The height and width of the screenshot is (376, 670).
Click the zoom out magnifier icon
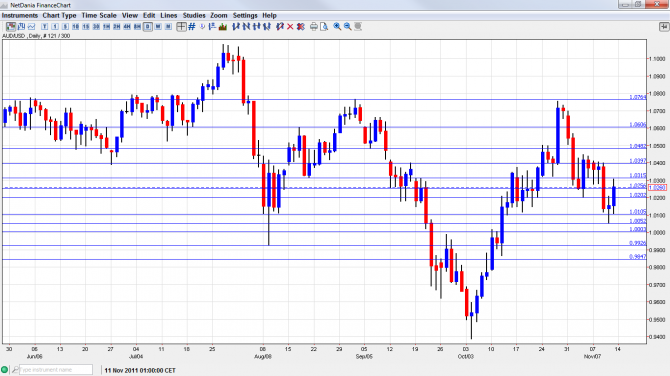[x=347, y=26]
